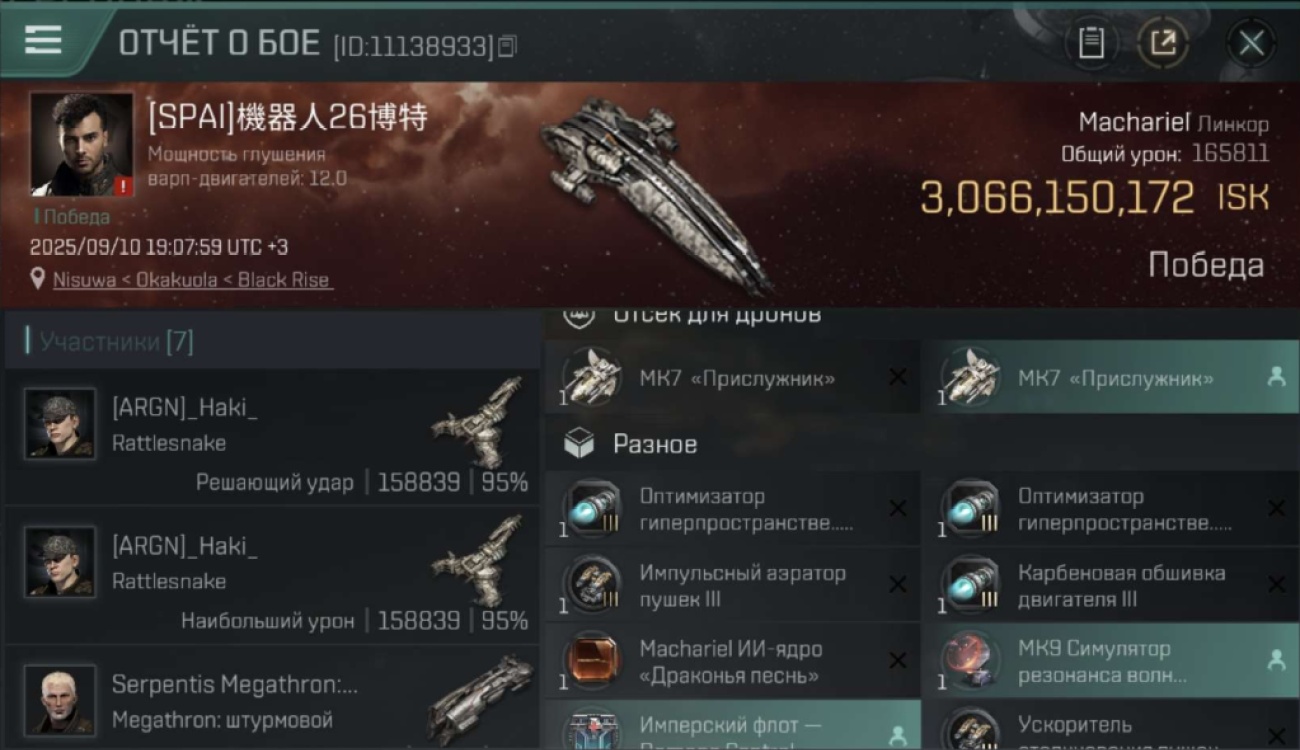
Task: Tap the red warning badge on portrait
Action: pyautogui.click(x=123, y=186)
